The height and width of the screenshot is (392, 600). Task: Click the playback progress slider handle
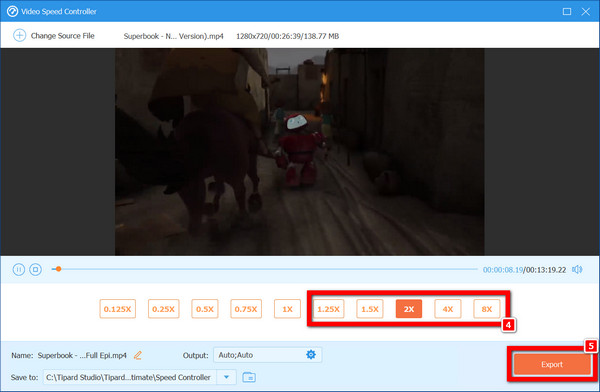click(x=58, y=269)
